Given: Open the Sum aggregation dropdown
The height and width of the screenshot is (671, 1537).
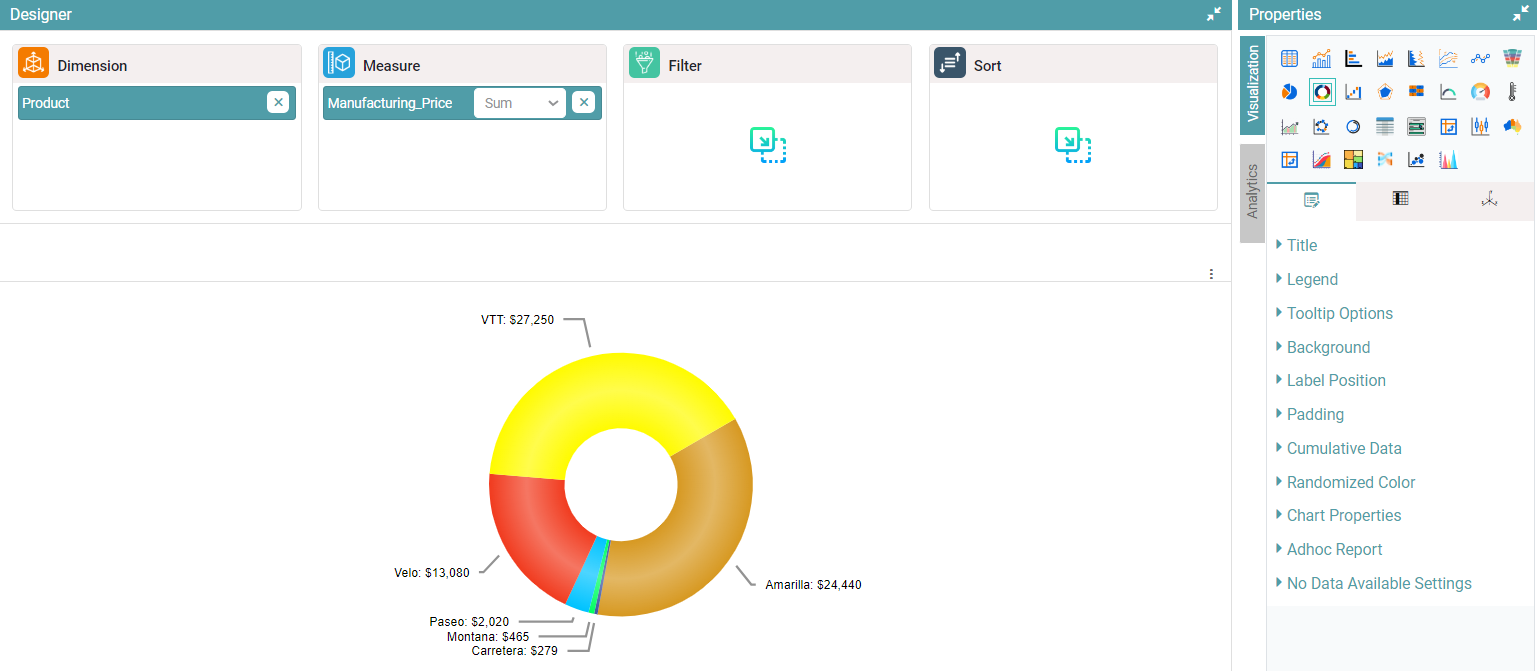Looking at the screenshot, I should coord(519,103).
